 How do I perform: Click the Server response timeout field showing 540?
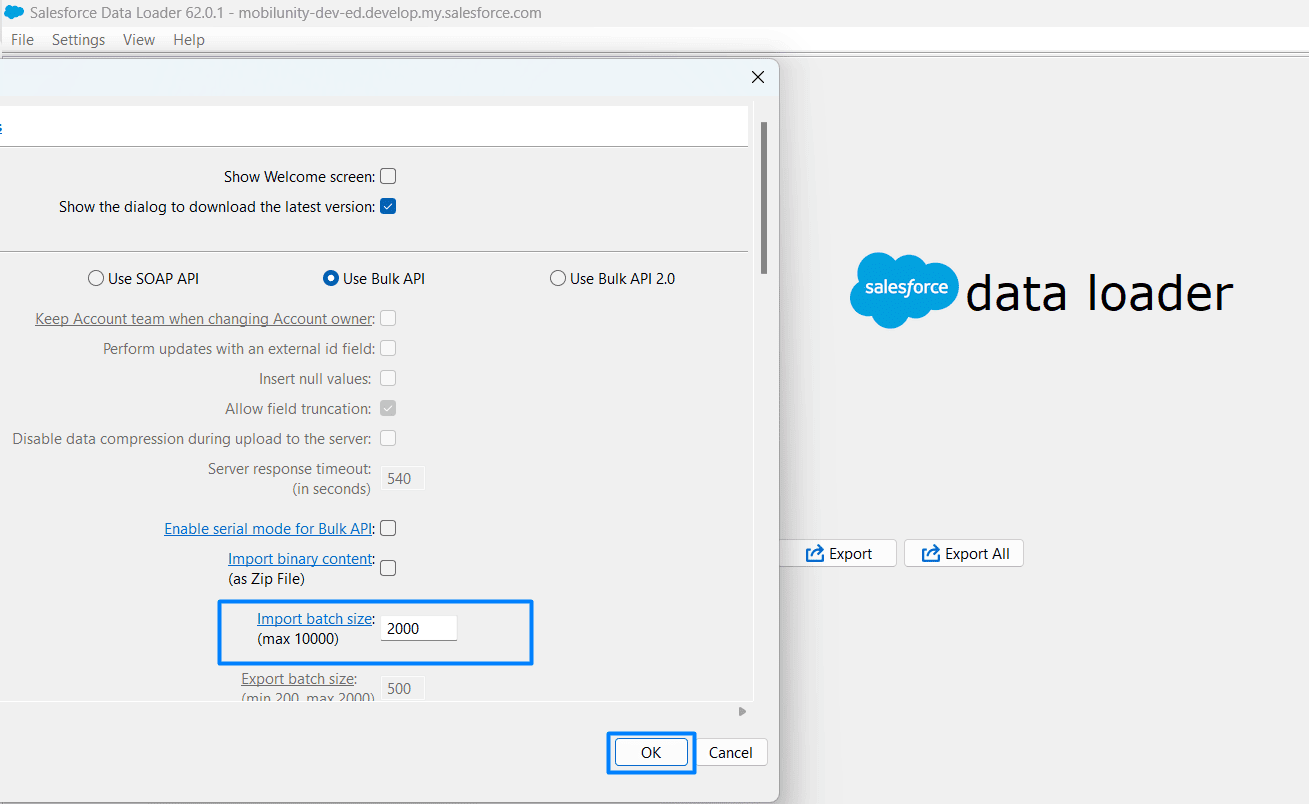pyautogui.click(x=403, y=478)
